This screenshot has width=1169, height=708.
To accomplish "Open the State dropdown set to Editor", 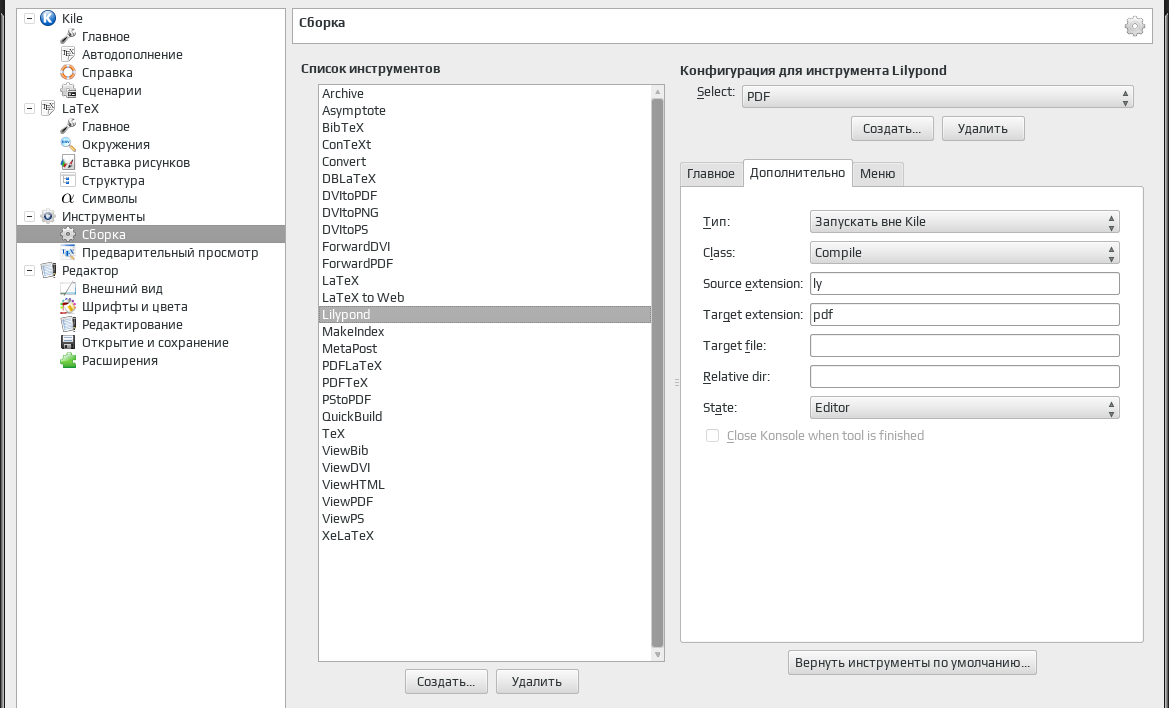I will coord(964,408).
